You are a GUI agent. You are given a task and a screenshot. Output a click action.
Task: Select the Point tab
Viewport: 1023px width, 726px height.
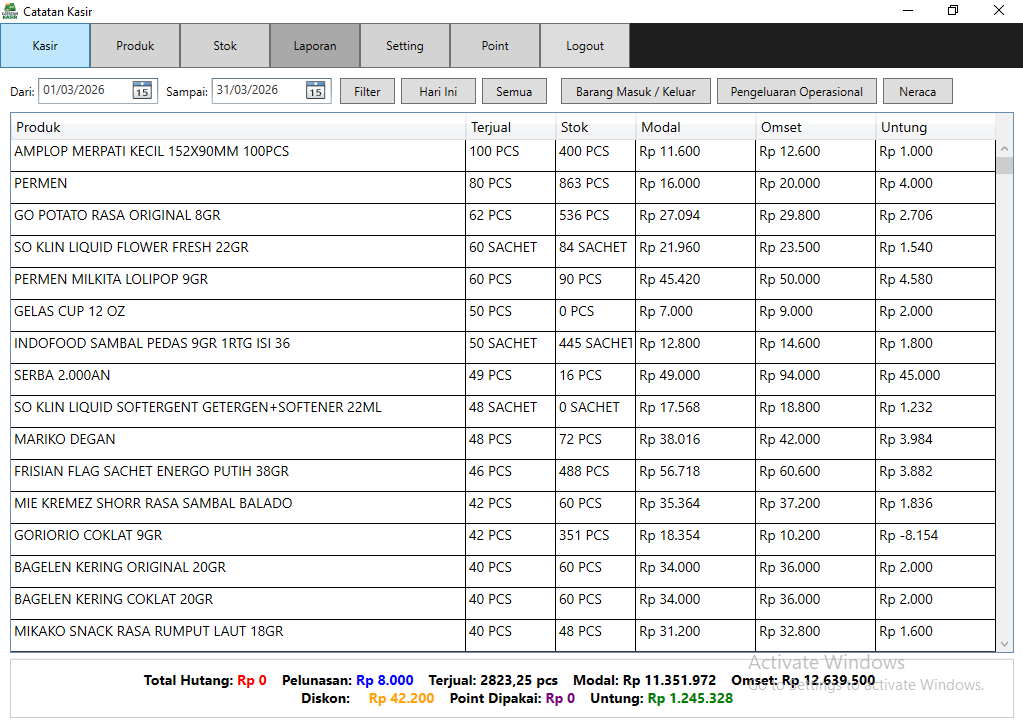pos(495,46)
